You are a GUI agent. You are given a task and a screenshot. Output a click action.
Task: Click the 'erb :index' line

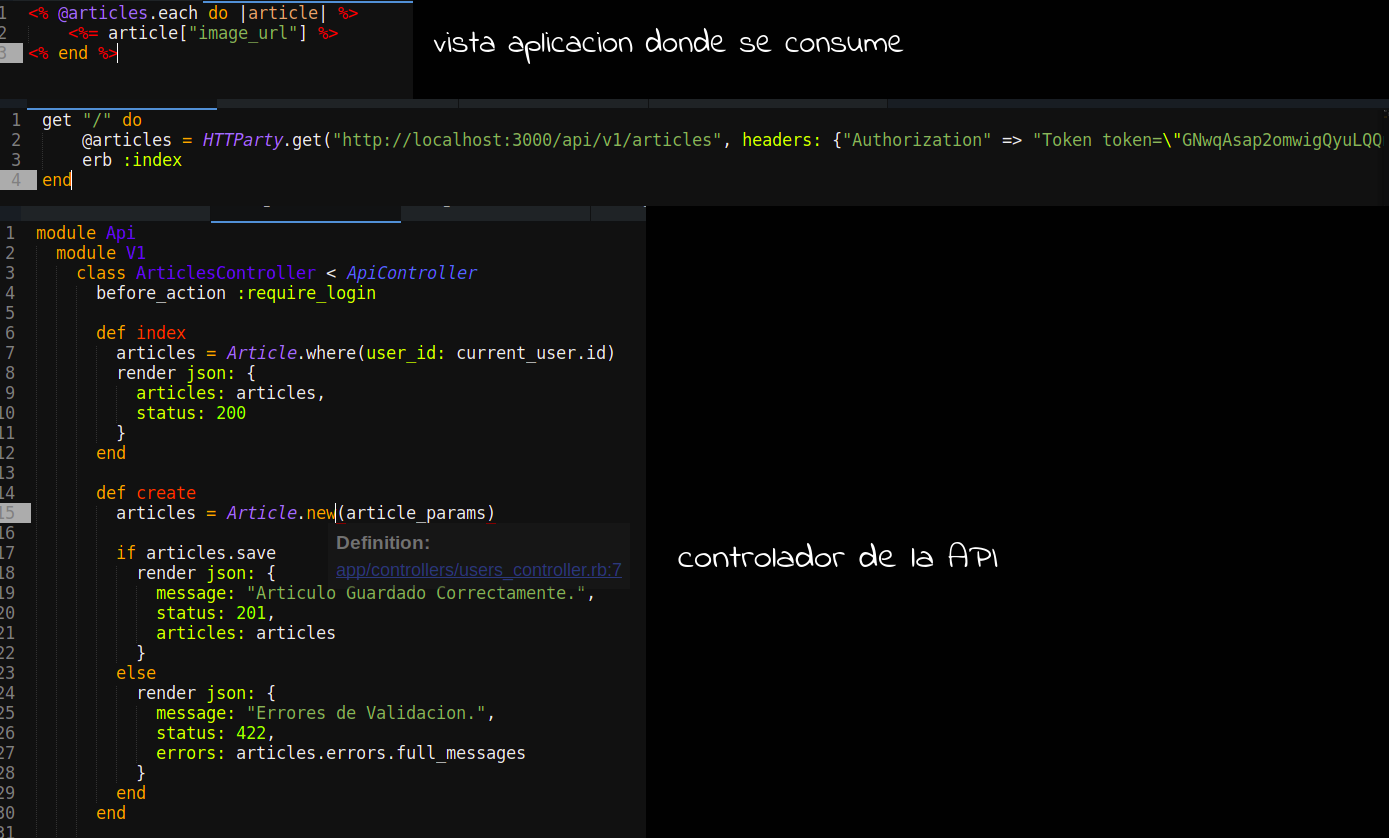132,160
